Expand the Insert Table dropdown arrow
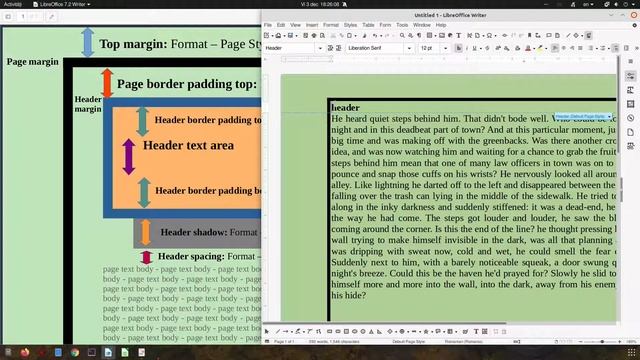640x360 pixels. 436,36
